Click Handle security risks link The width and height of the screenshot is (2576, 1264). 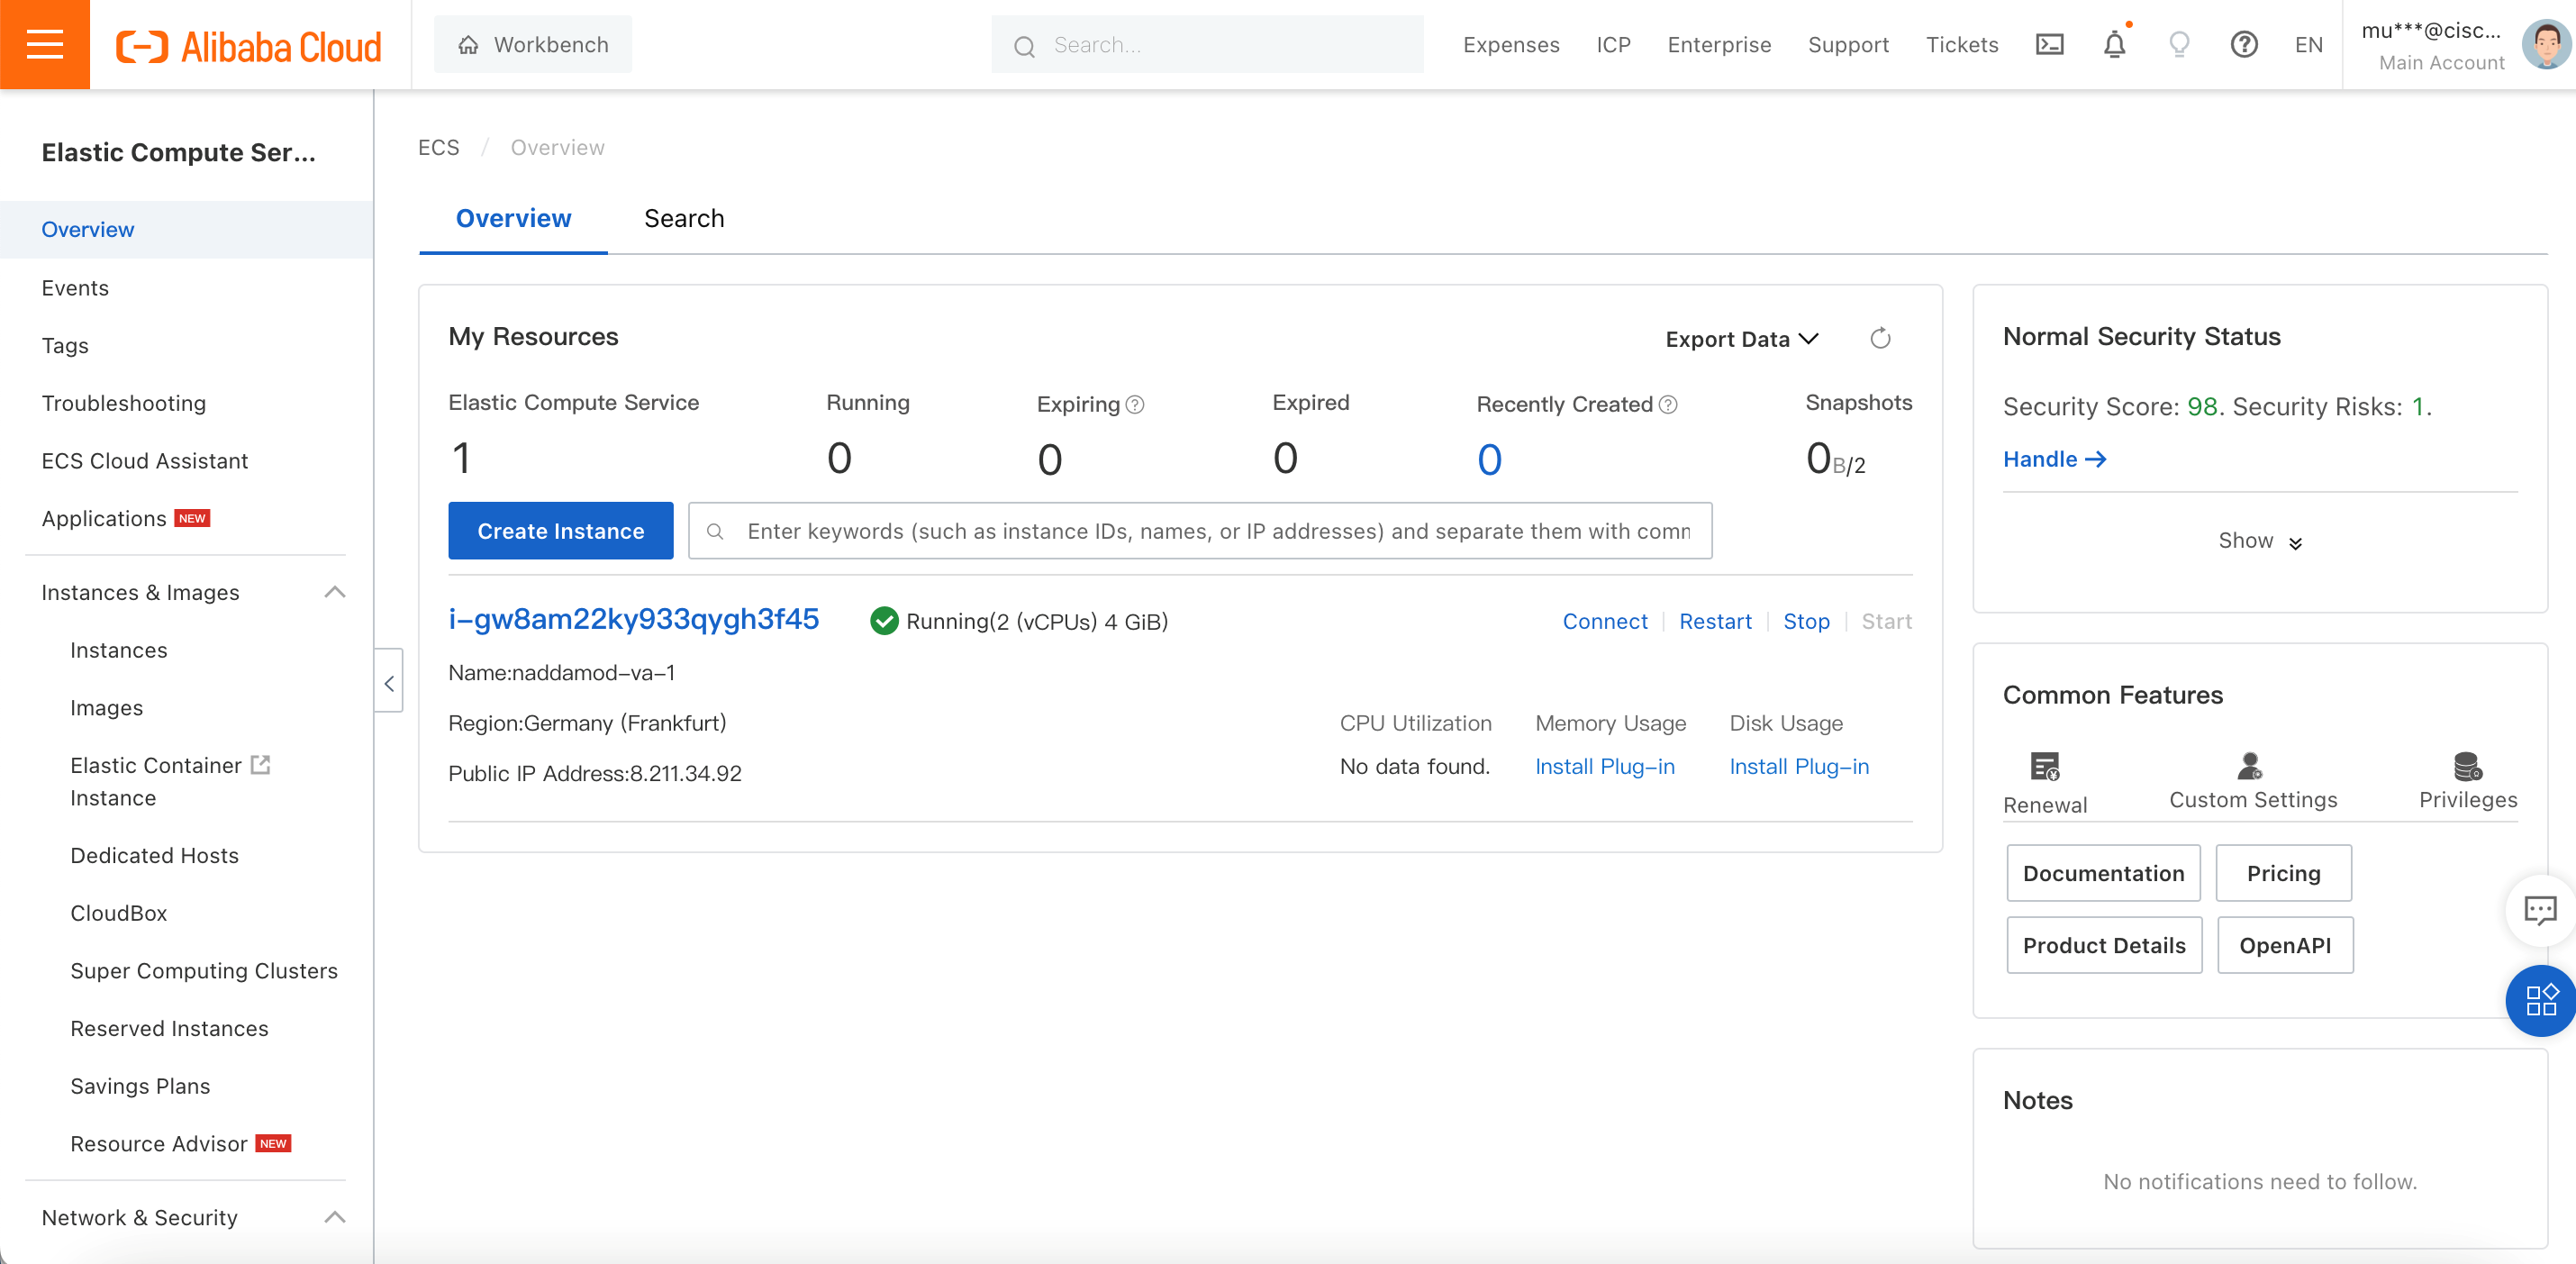[2055, 459]
